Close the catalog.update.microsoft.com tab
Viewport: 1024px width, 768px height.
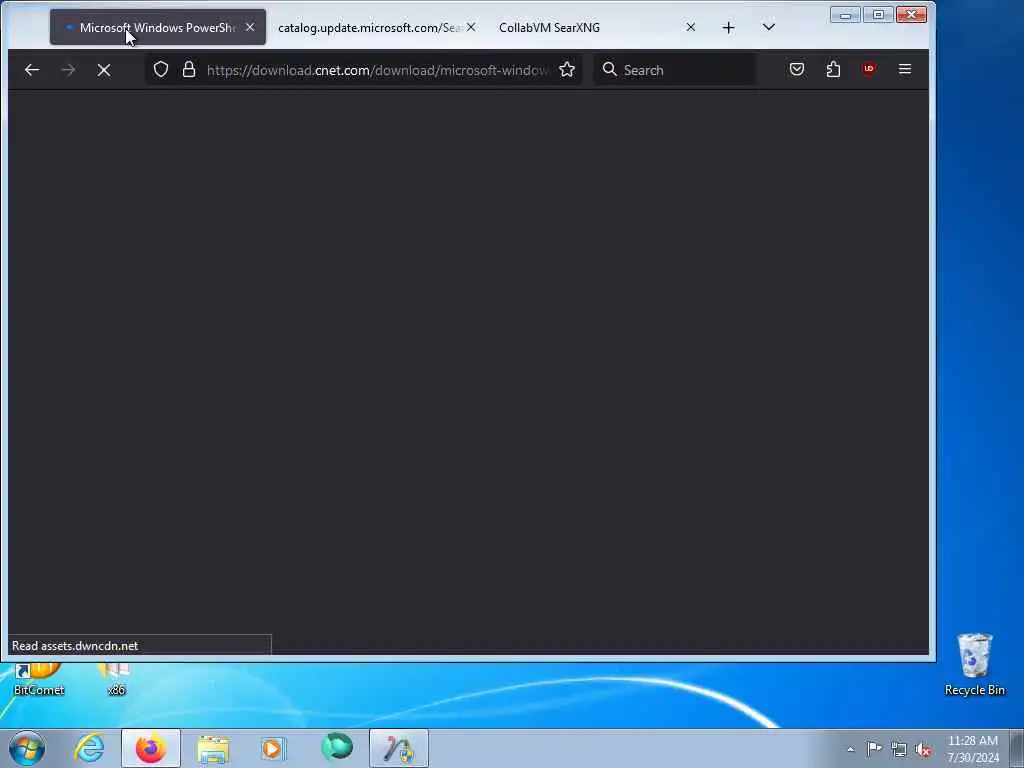click(x=471, y=27)
